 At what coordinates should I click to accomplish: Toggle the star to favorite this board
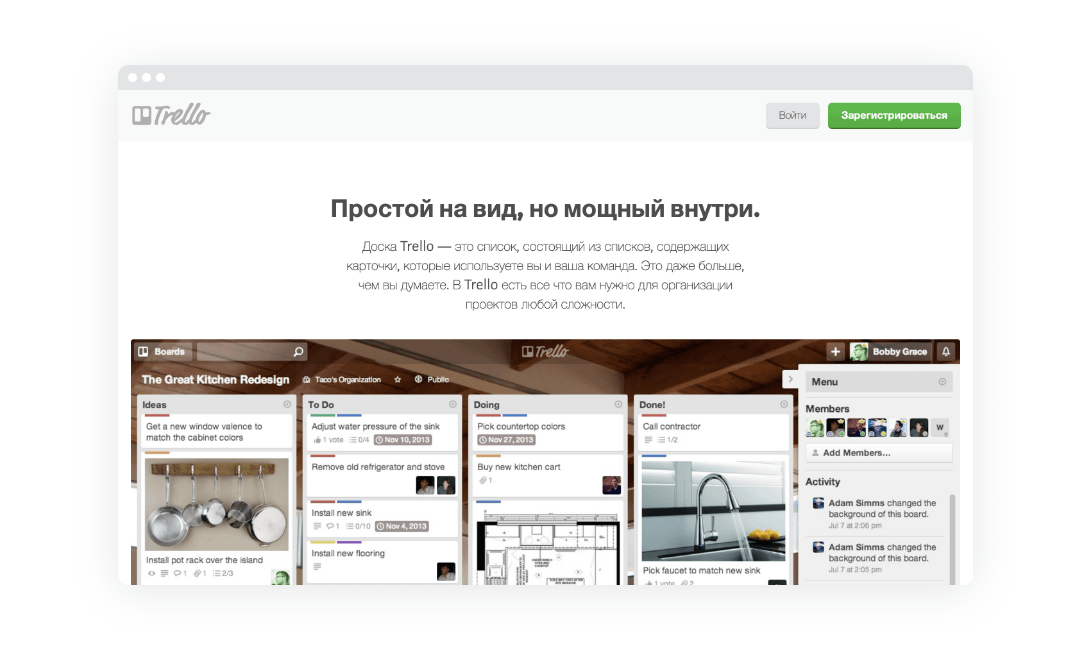[398, 380]
